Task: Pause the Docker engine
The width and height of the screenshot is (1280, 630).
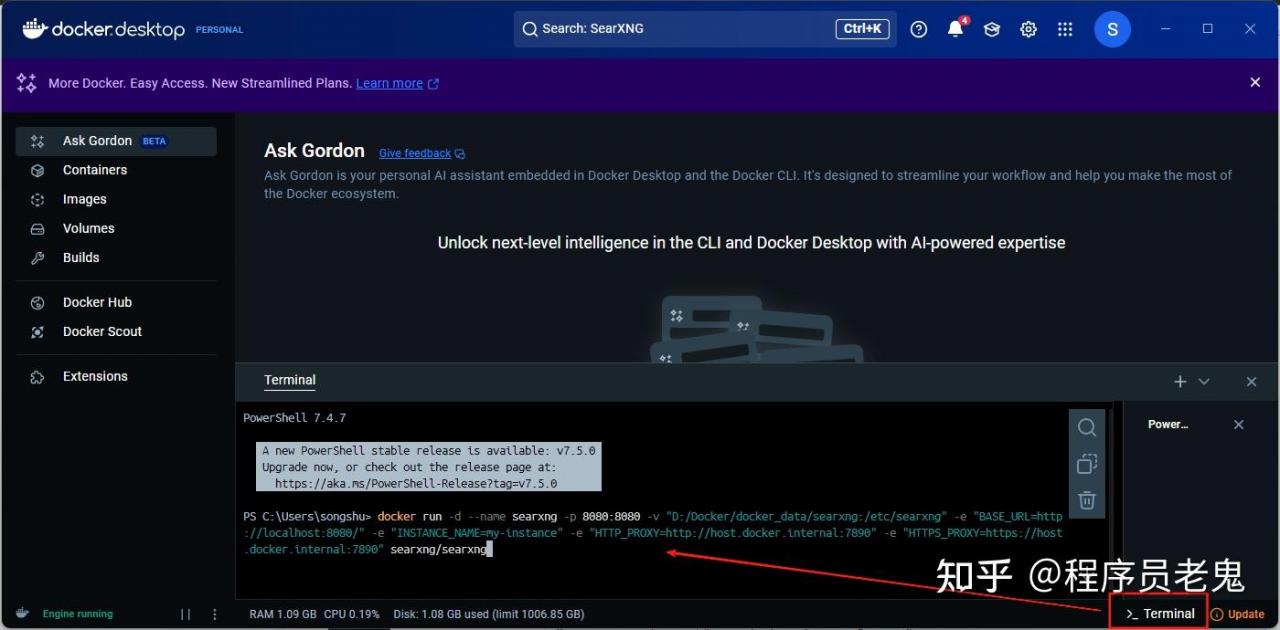Action: point(185,614)
